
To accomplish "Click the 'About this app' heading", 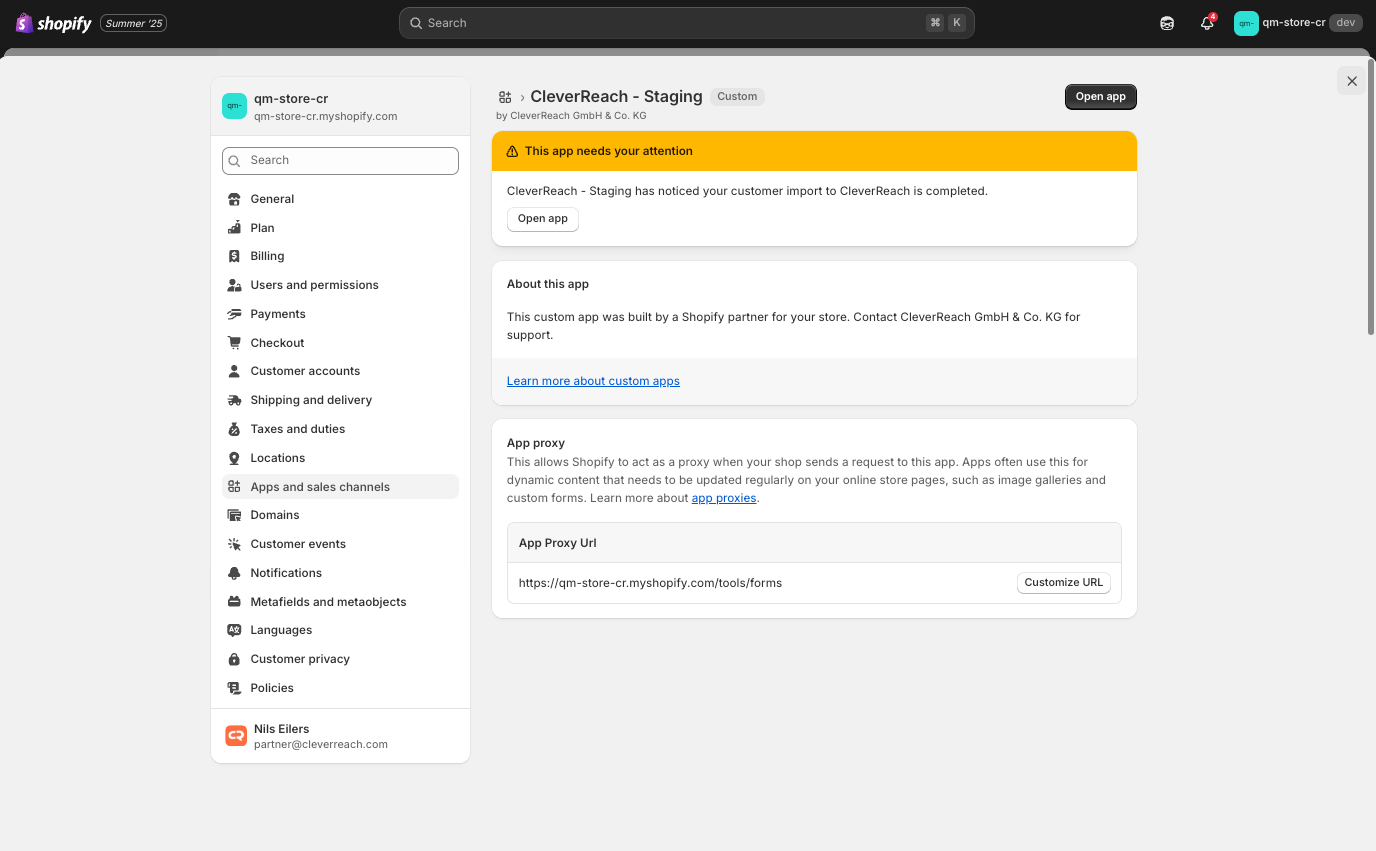I will [548, 284].
